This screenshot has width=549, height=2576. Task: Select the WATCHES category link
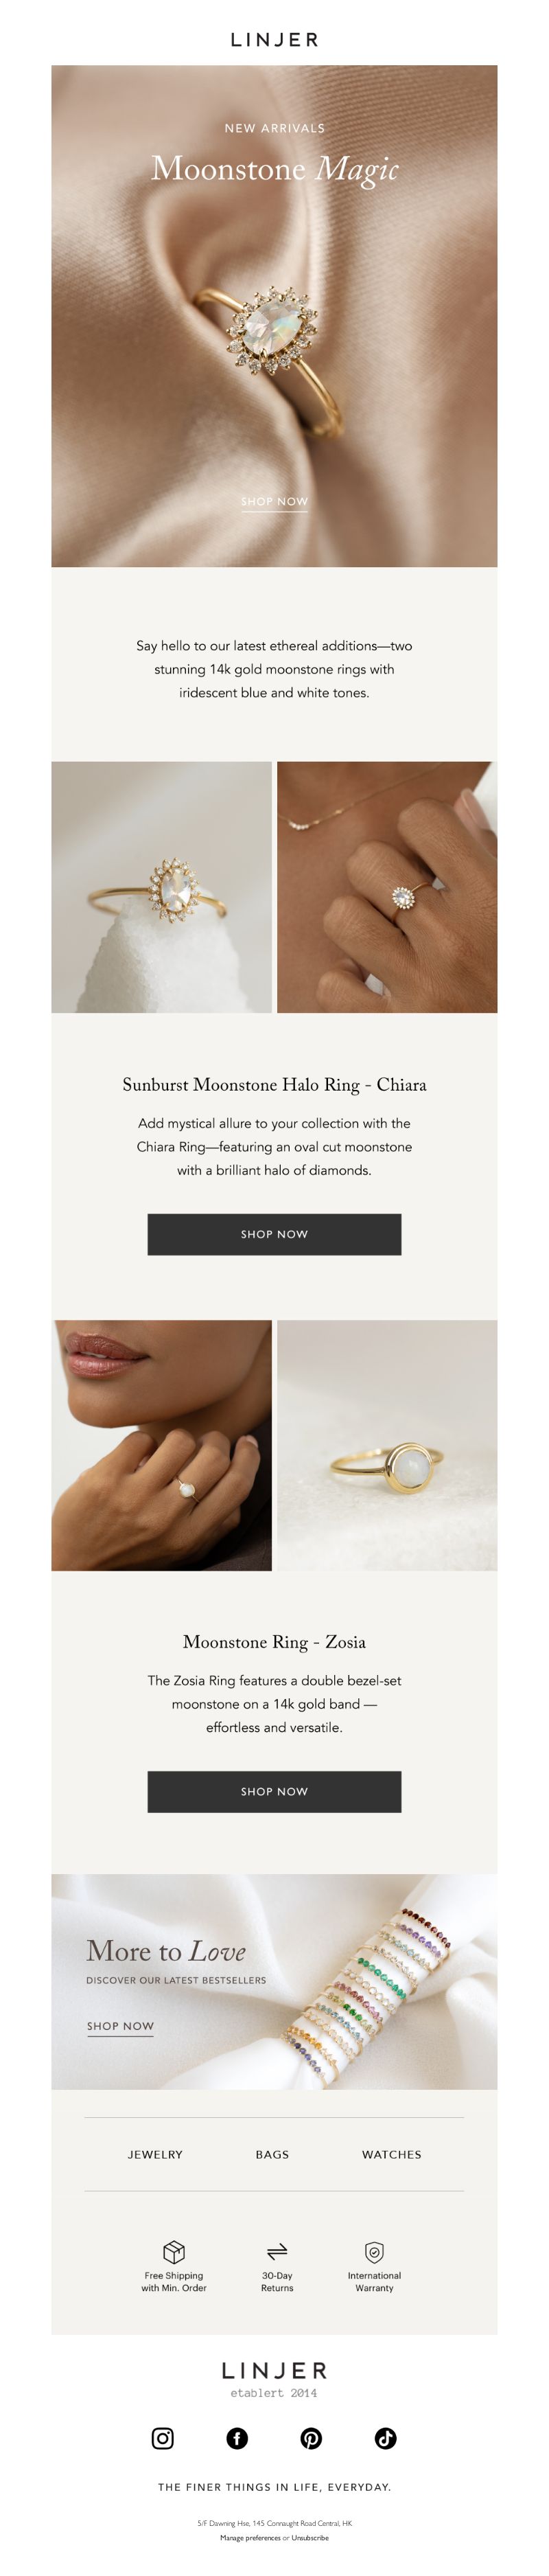click(391, 2154)
